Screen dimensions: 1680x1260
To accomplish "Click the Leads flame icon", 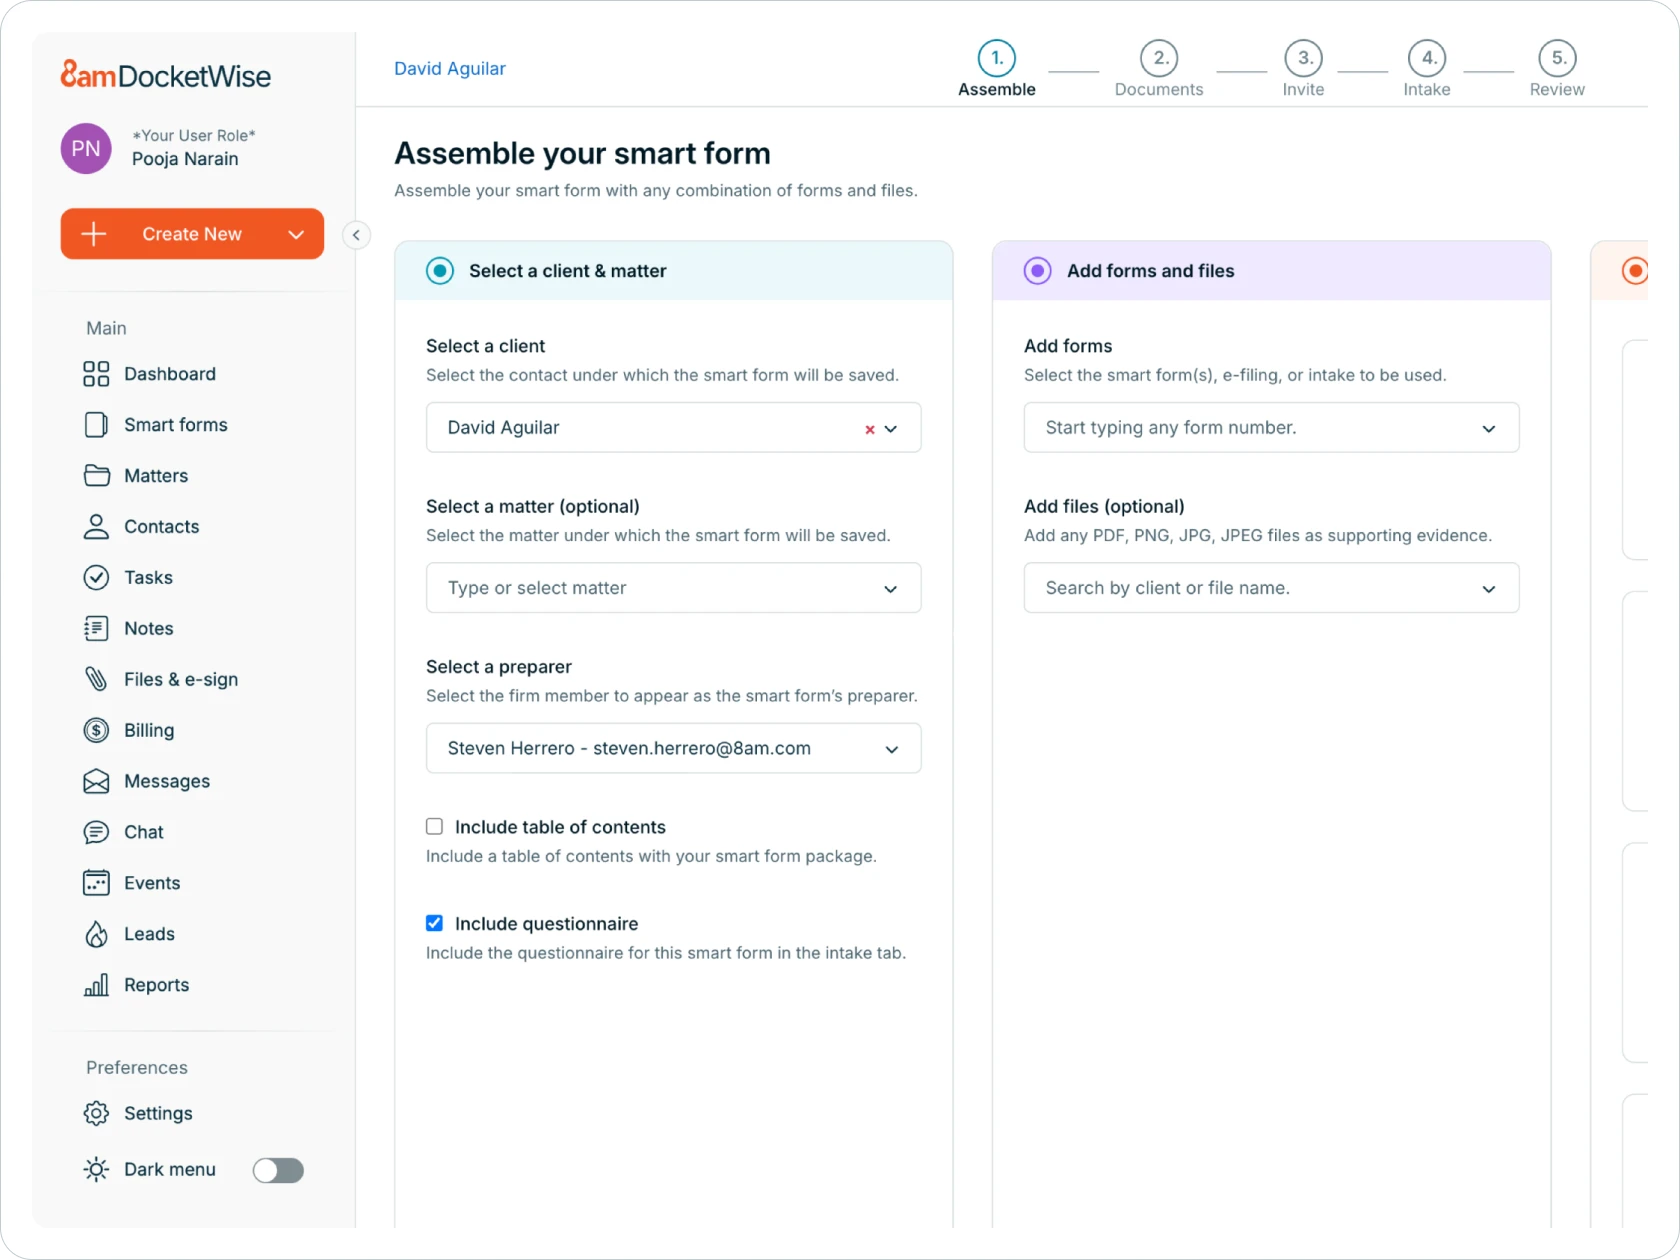I will click(96, 934).
